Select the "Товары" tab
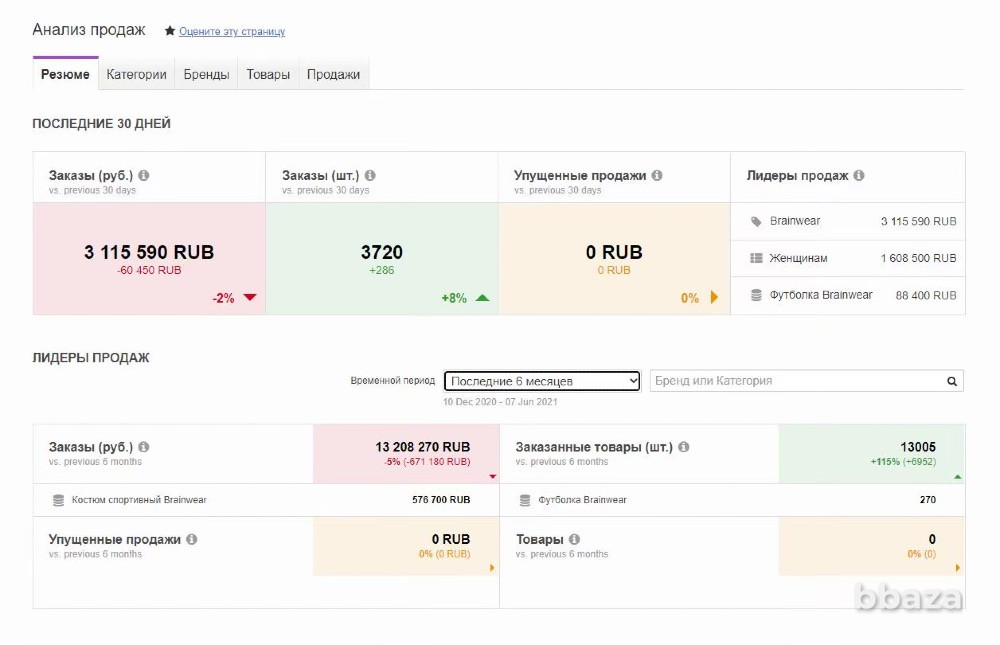Viewport: 1000px width, 645px height. pyautogui.click(x=267, y=74)
